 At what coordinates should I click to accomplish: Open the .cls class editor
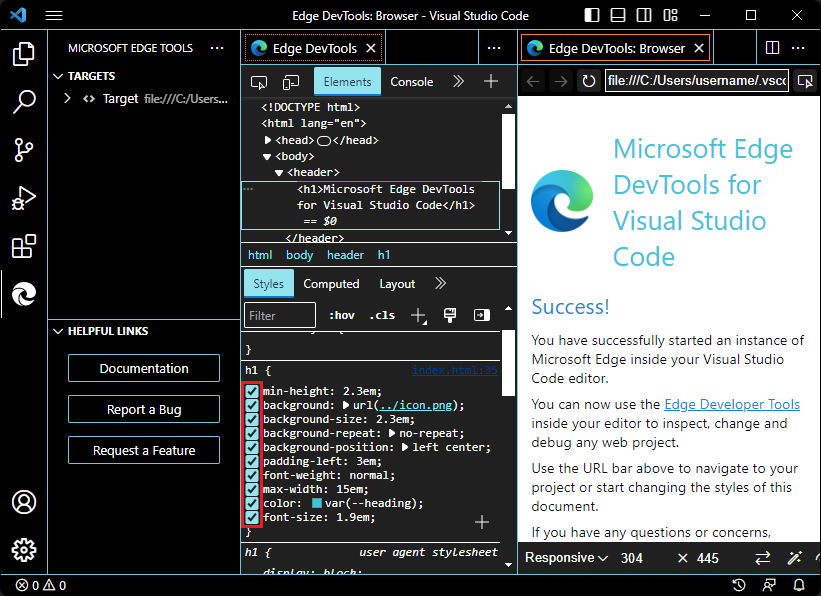[382, 314]
